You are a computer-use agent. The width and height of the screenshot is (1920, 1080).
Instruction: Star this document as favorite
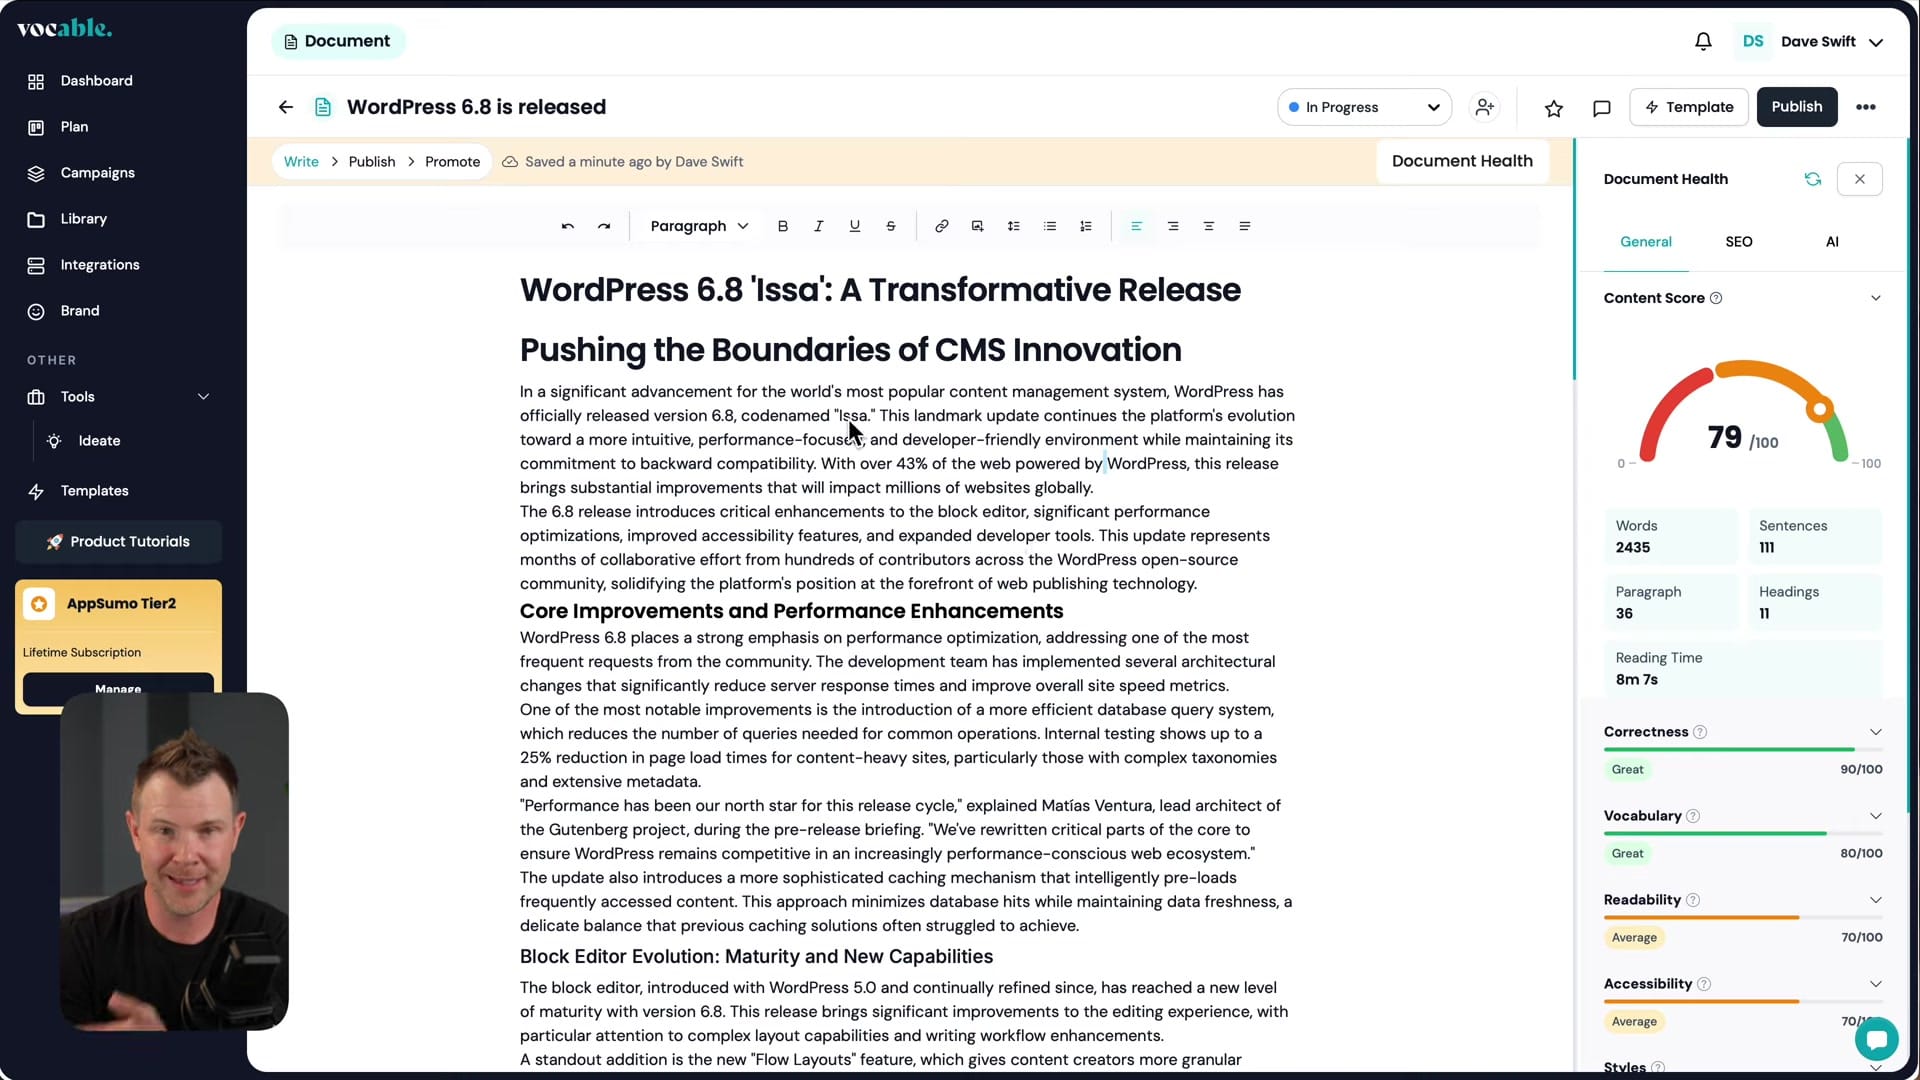[x=1554, y=108]
